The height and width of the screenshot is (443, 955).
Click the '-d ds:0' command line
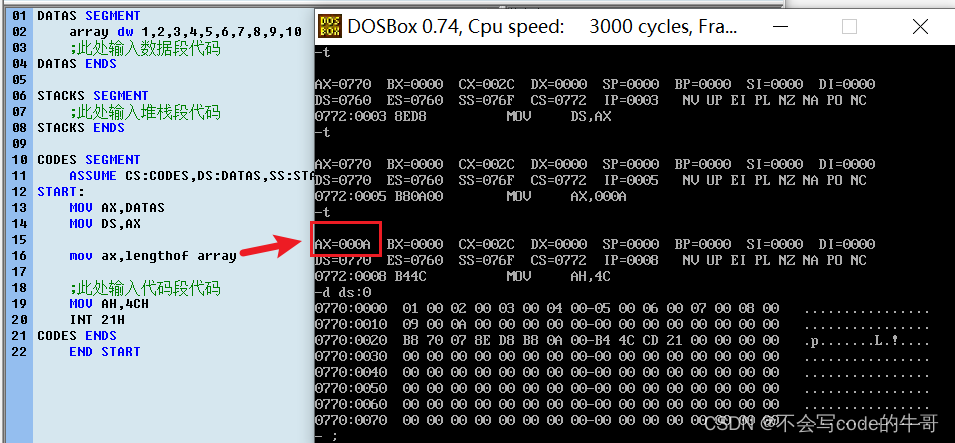(343, 292)
